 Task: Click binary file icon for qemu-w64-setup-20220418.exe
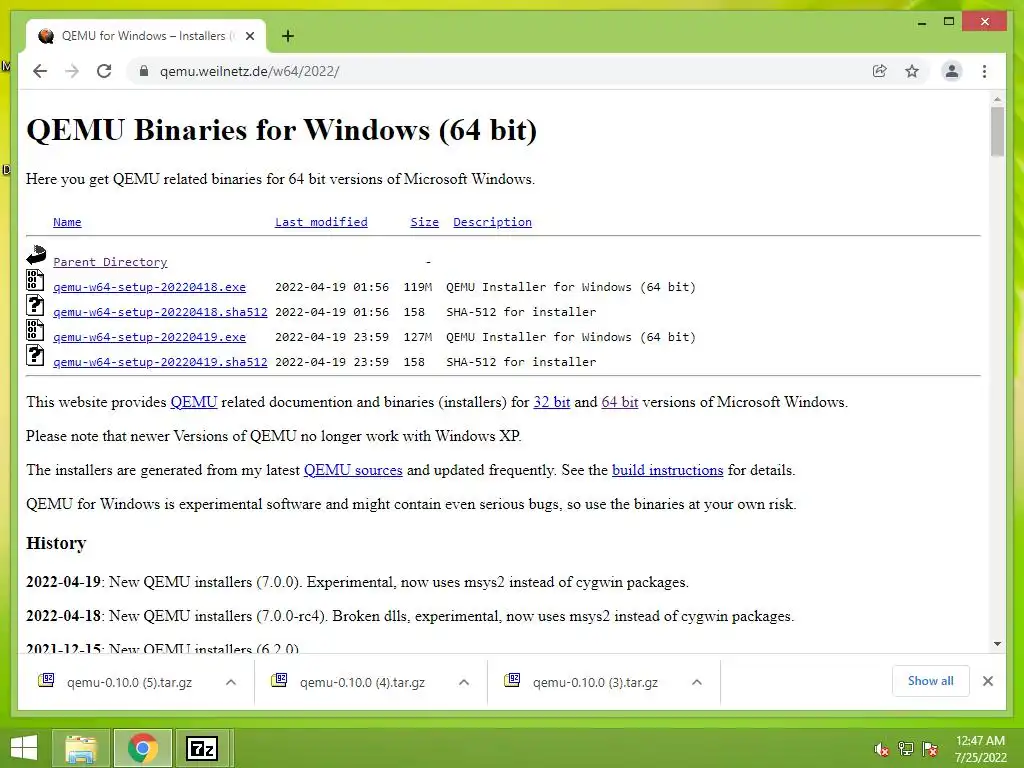click(35, 280)
